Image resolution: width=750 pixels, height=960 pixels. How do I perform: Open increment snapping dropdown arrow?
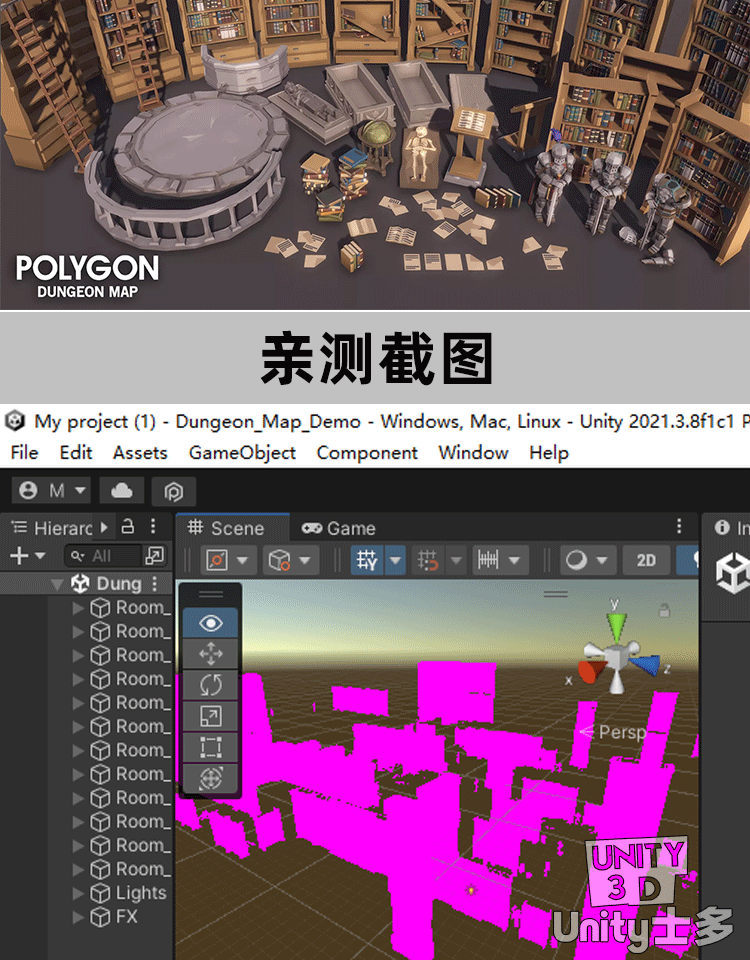[x=514, y=560]
